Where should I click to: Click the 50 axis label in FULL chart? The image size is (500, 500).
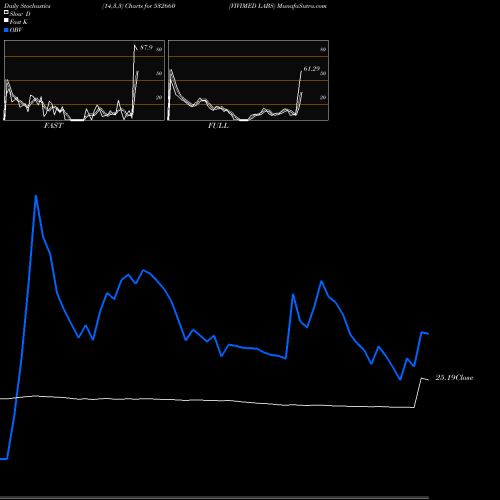(x=323, y=73)
